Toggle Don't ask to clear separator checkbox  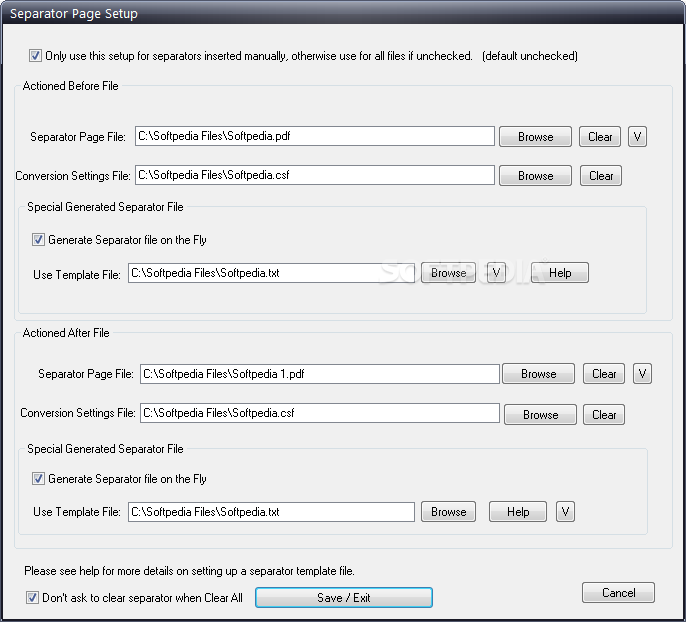33,598
